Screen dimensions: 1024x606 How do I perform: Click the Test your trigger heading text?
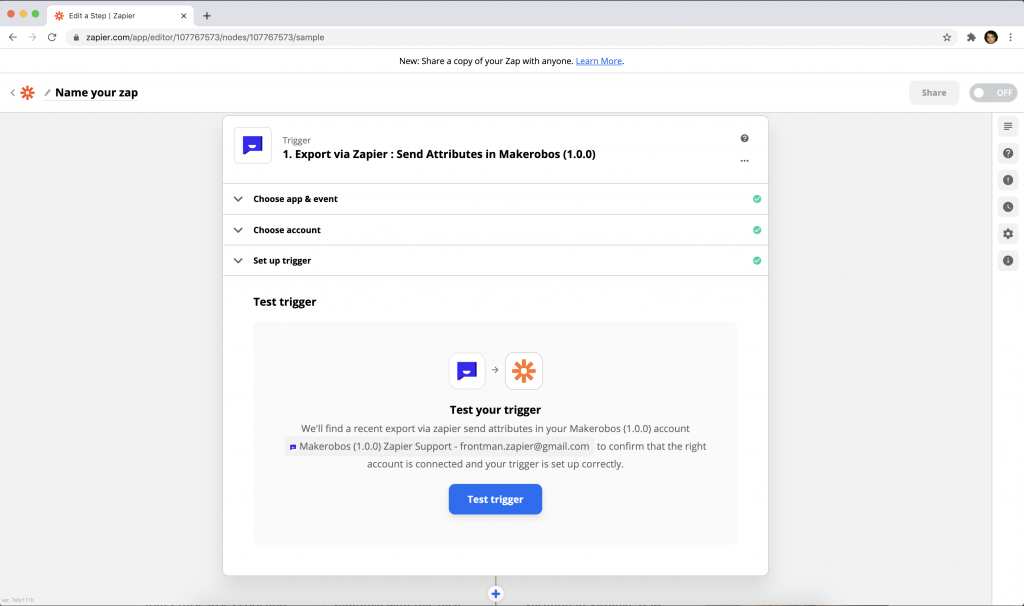click(495, 410)
